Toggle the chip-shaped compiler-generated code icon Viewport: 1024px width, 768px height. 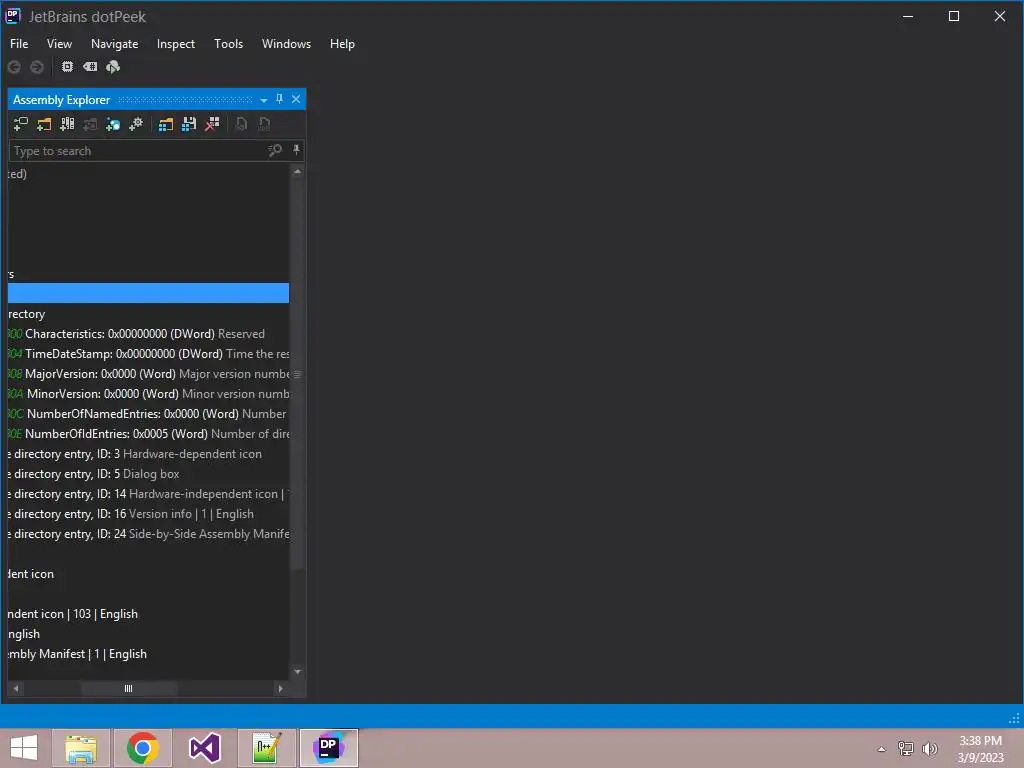pyautogui.click(x=67, y=67)
